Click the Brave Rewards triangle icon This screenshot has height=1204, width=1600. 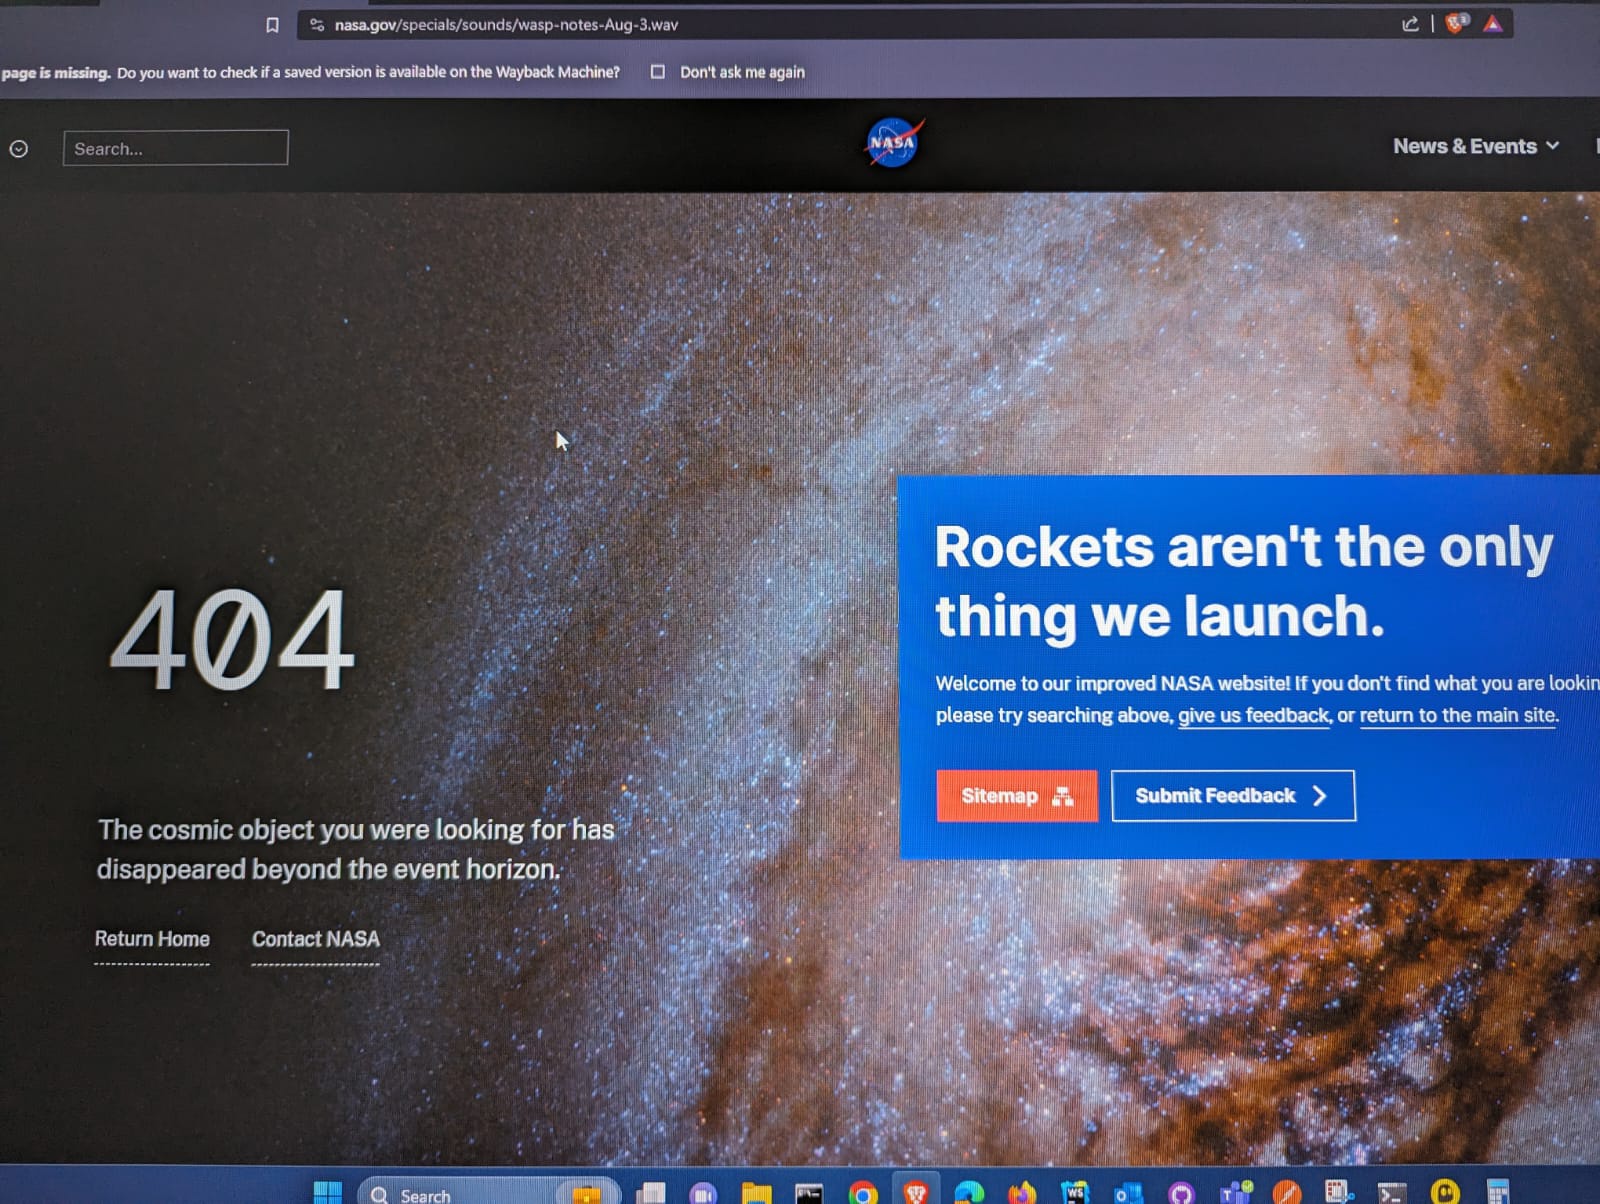pyautogui.click(x=1493, y=24)
